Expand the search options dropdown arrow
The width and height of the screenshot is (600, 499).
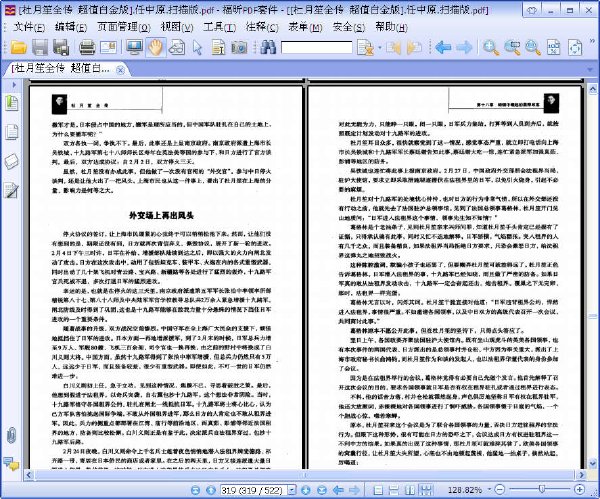(x=380, y=48)
